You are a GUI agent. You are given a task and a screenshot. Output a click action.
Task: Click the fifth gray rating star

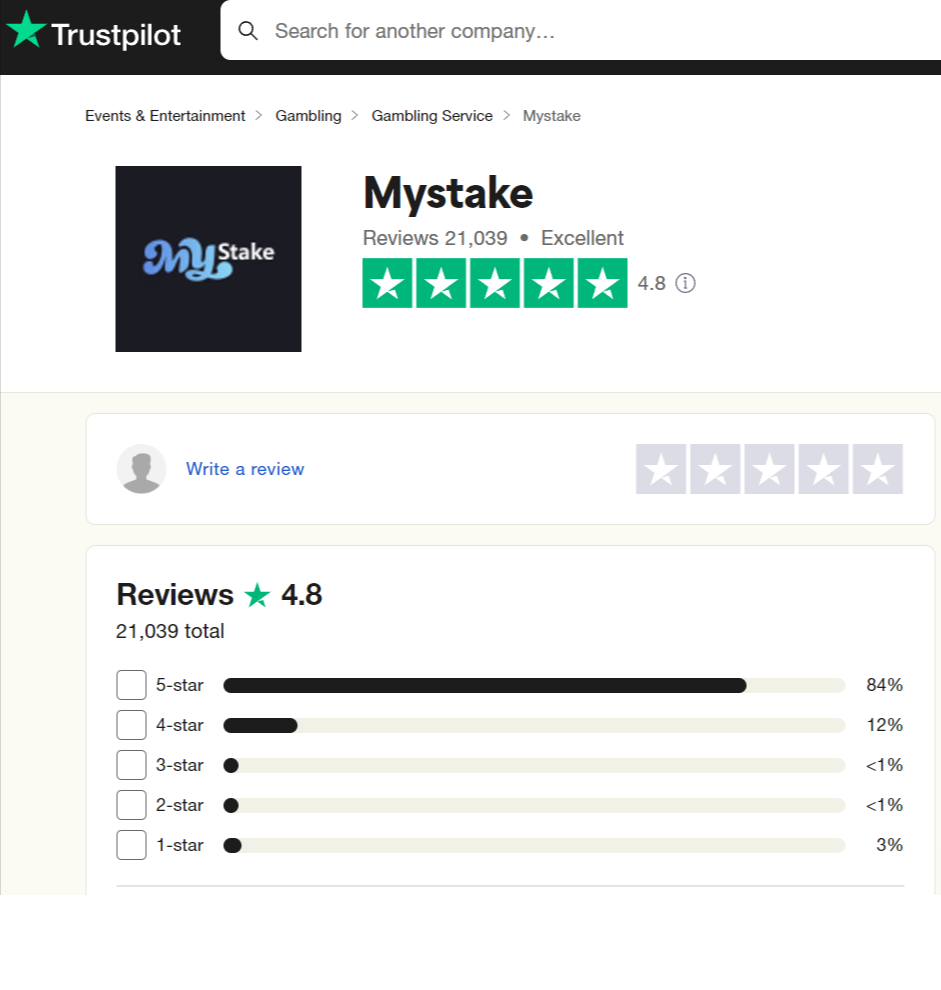[x=877, y=468]
